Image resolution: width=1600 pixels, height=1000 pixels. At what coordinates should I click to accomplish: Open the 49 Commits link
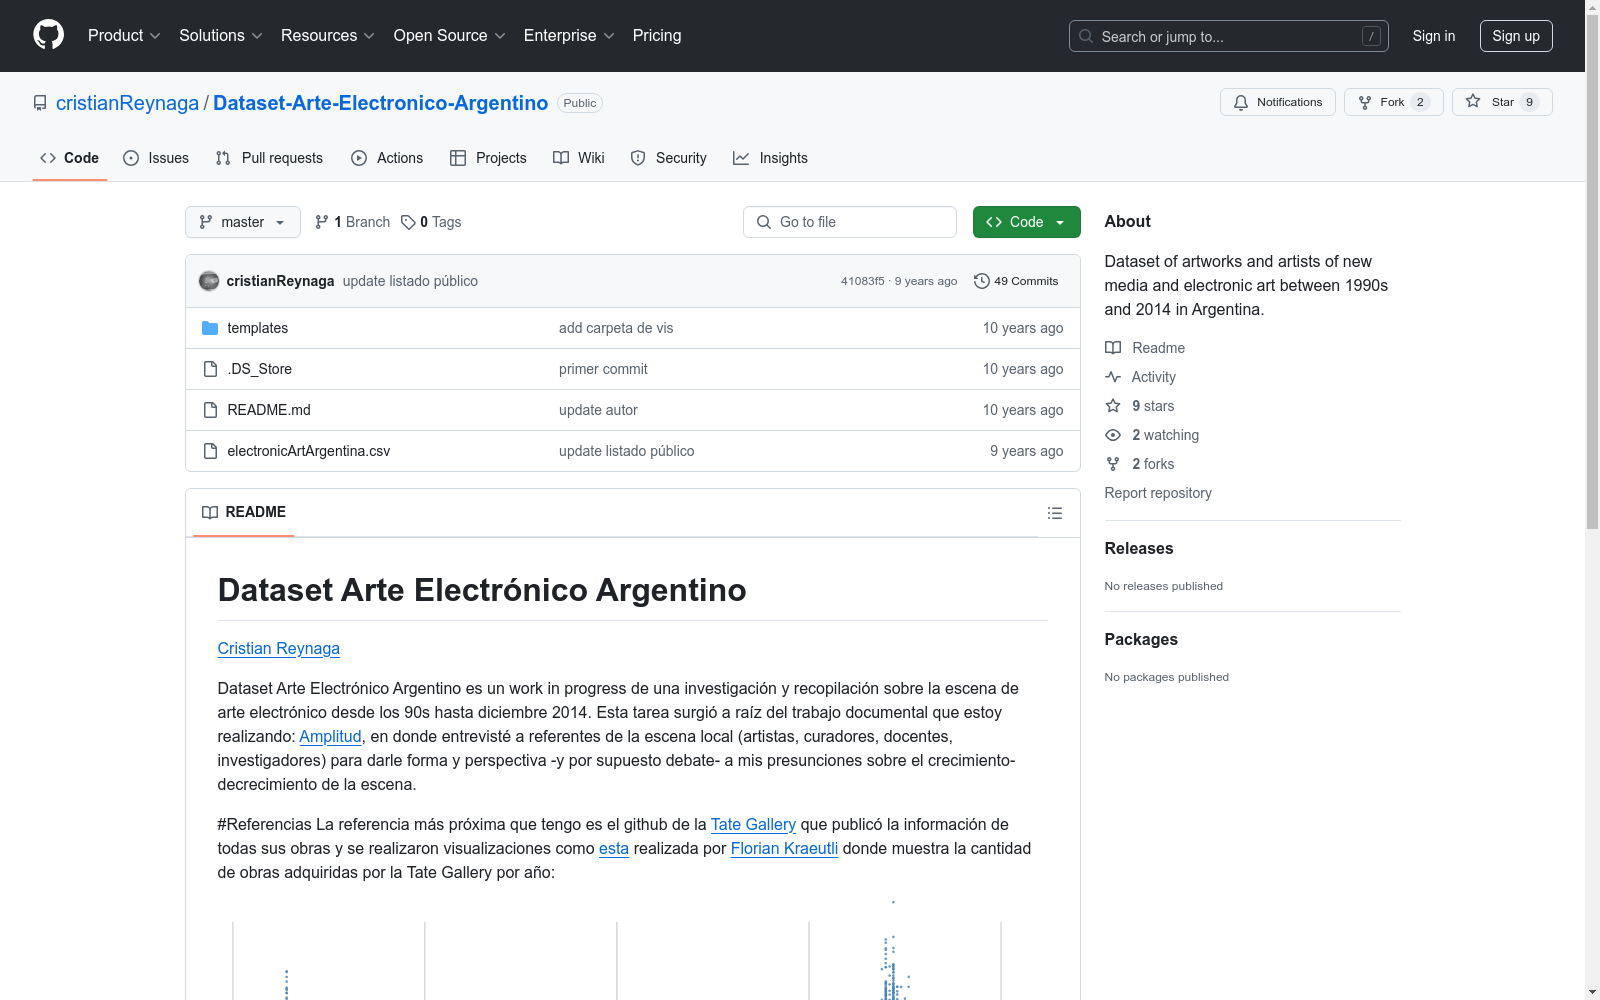point(1016,281)
